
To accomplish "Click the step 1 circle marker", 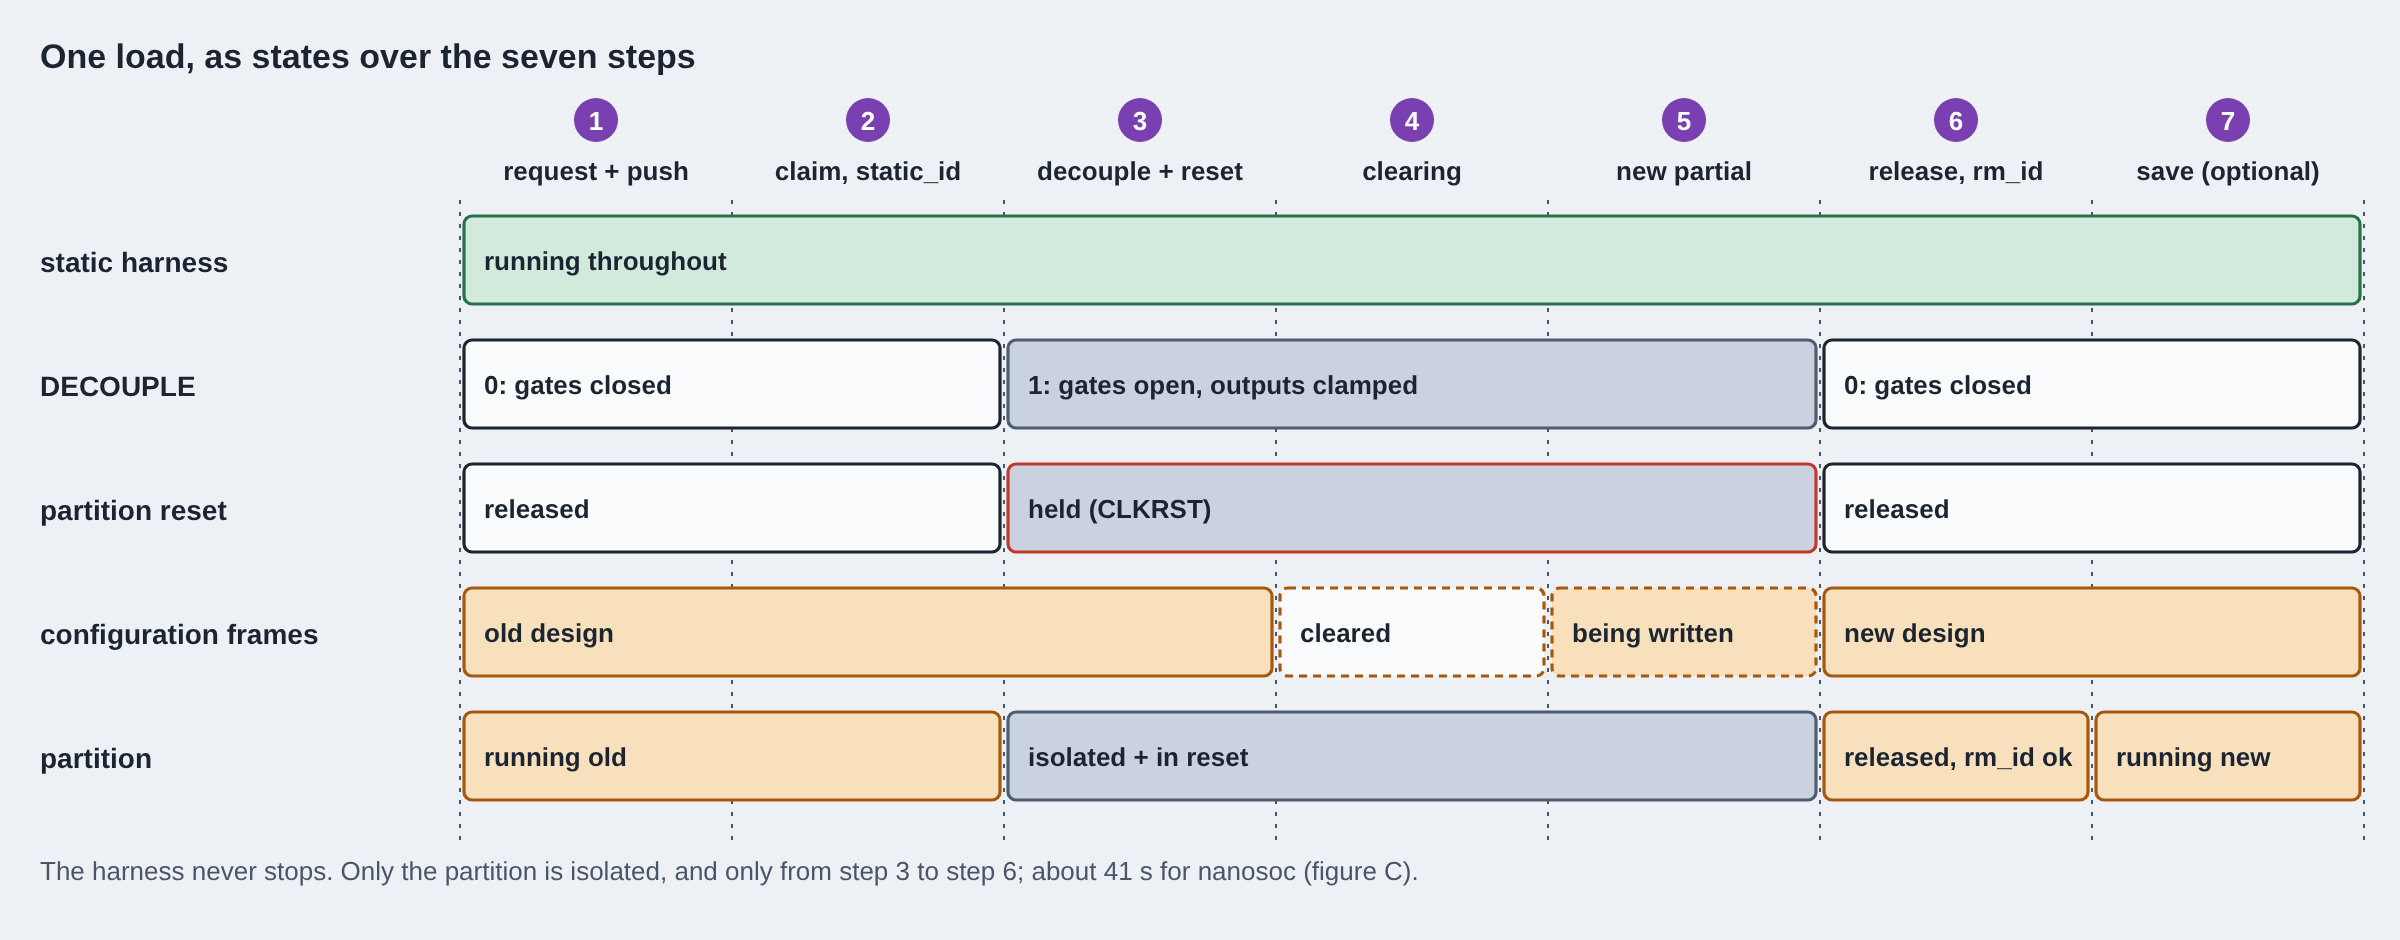I will (x=596, y=121).
